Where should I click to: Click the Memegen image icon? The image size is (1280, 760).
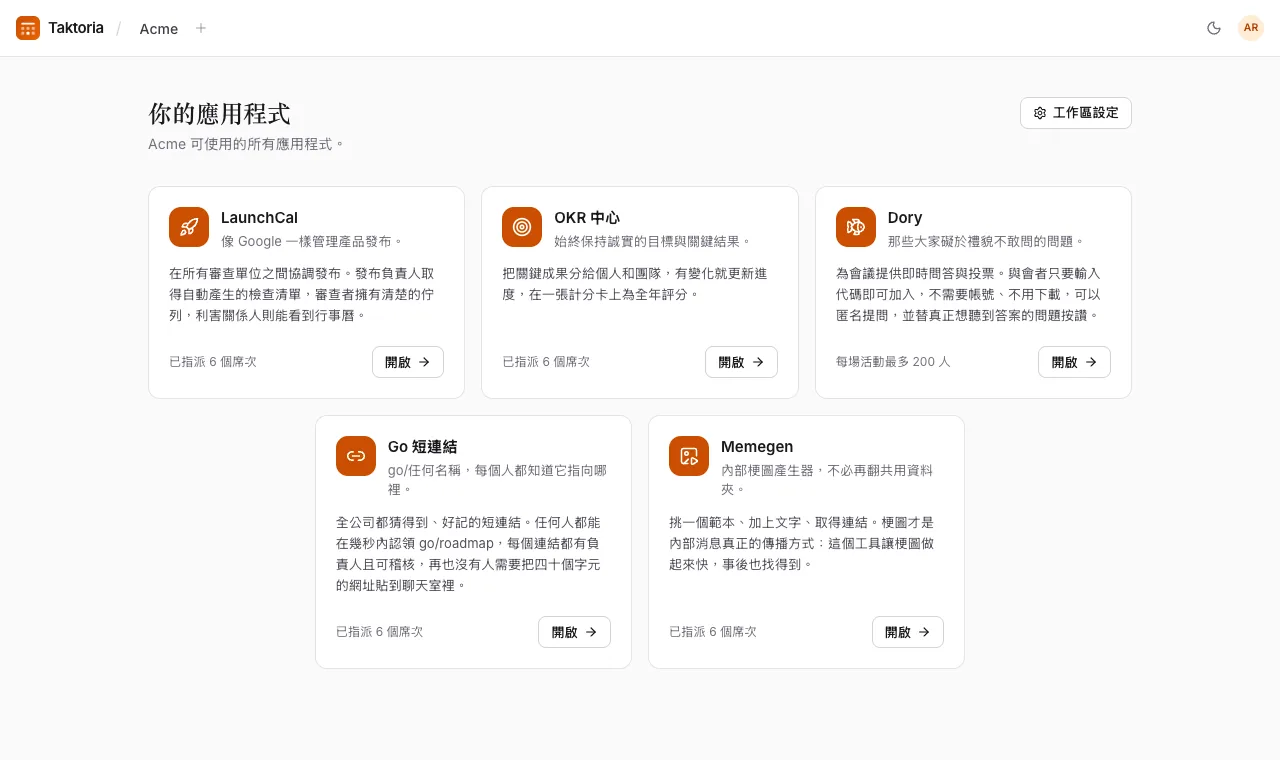pyautogui.click(x=689, y=456)
